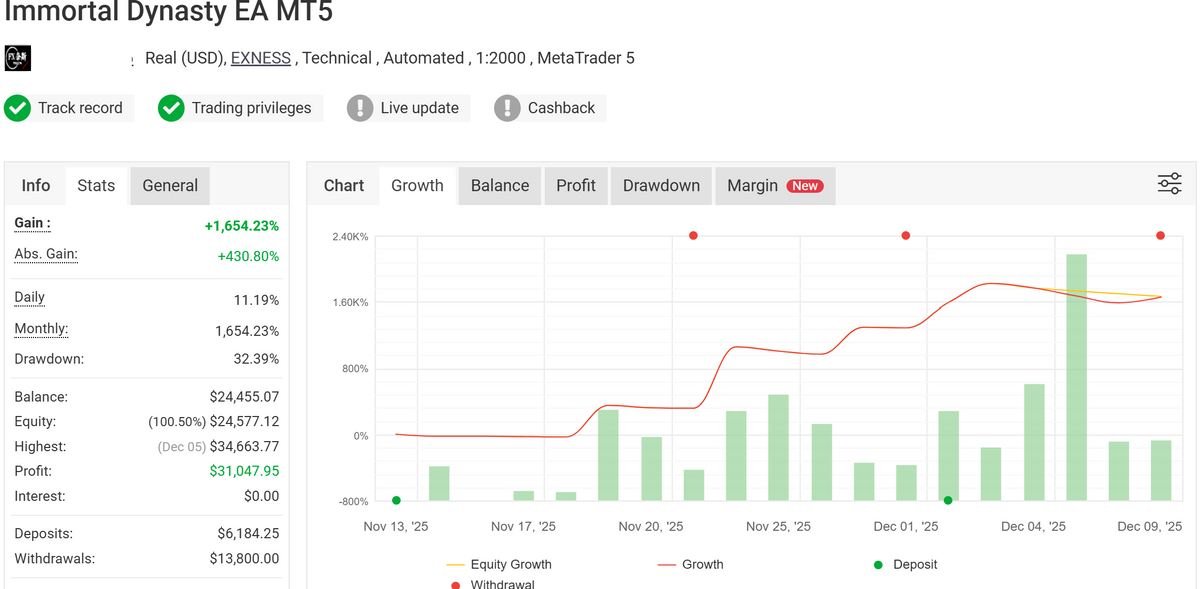Image resolution: width=1200 pixels, height=589 pixels.
Task: Open the EXNESS broker link
Action: 260,57
